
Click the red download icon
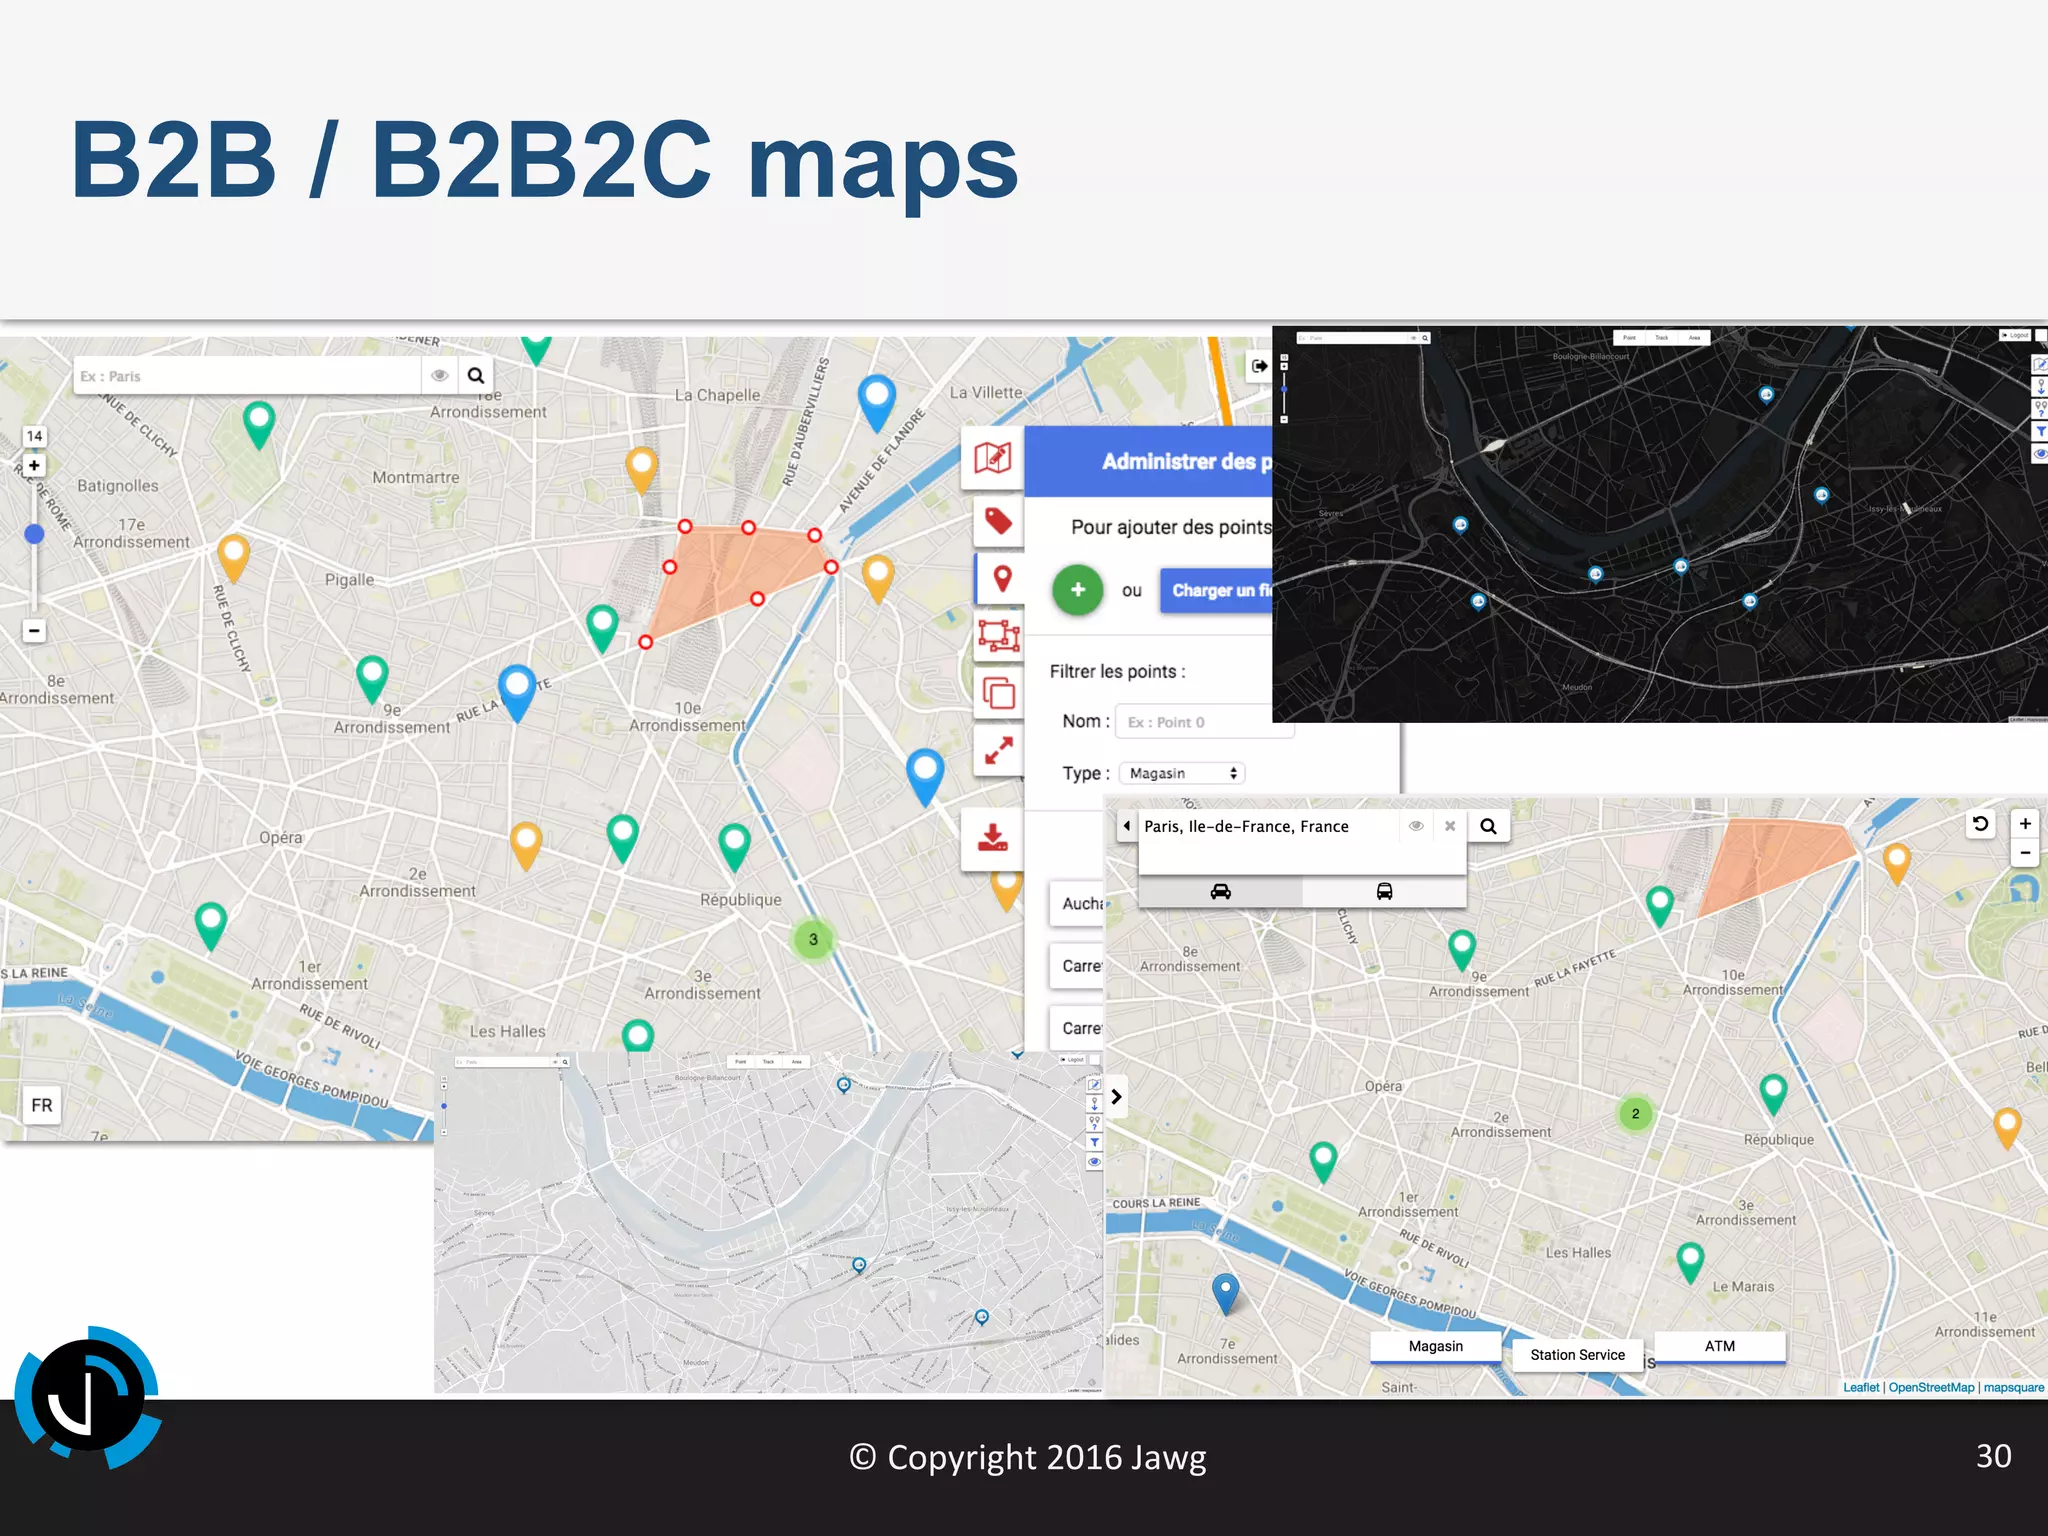click(992, 838)
